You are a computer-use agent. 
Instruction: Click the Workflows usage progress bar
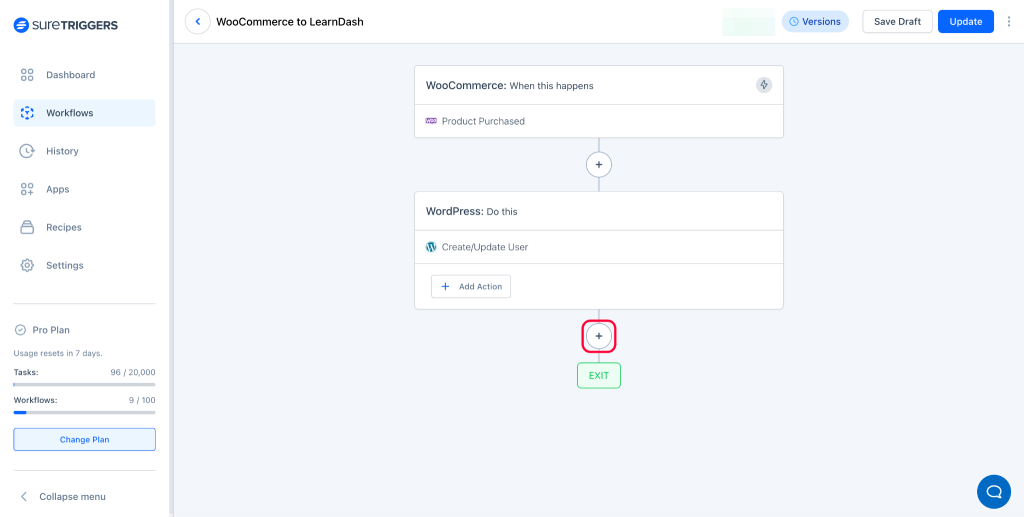84,413
